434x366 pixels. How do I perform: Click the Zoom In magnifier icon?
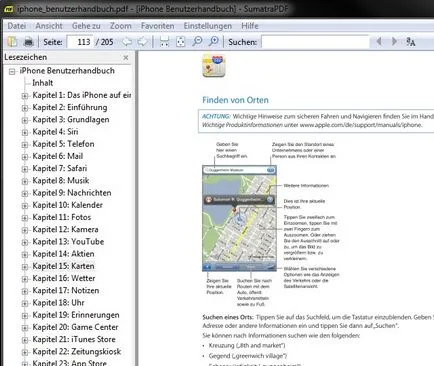pos(214,42)
